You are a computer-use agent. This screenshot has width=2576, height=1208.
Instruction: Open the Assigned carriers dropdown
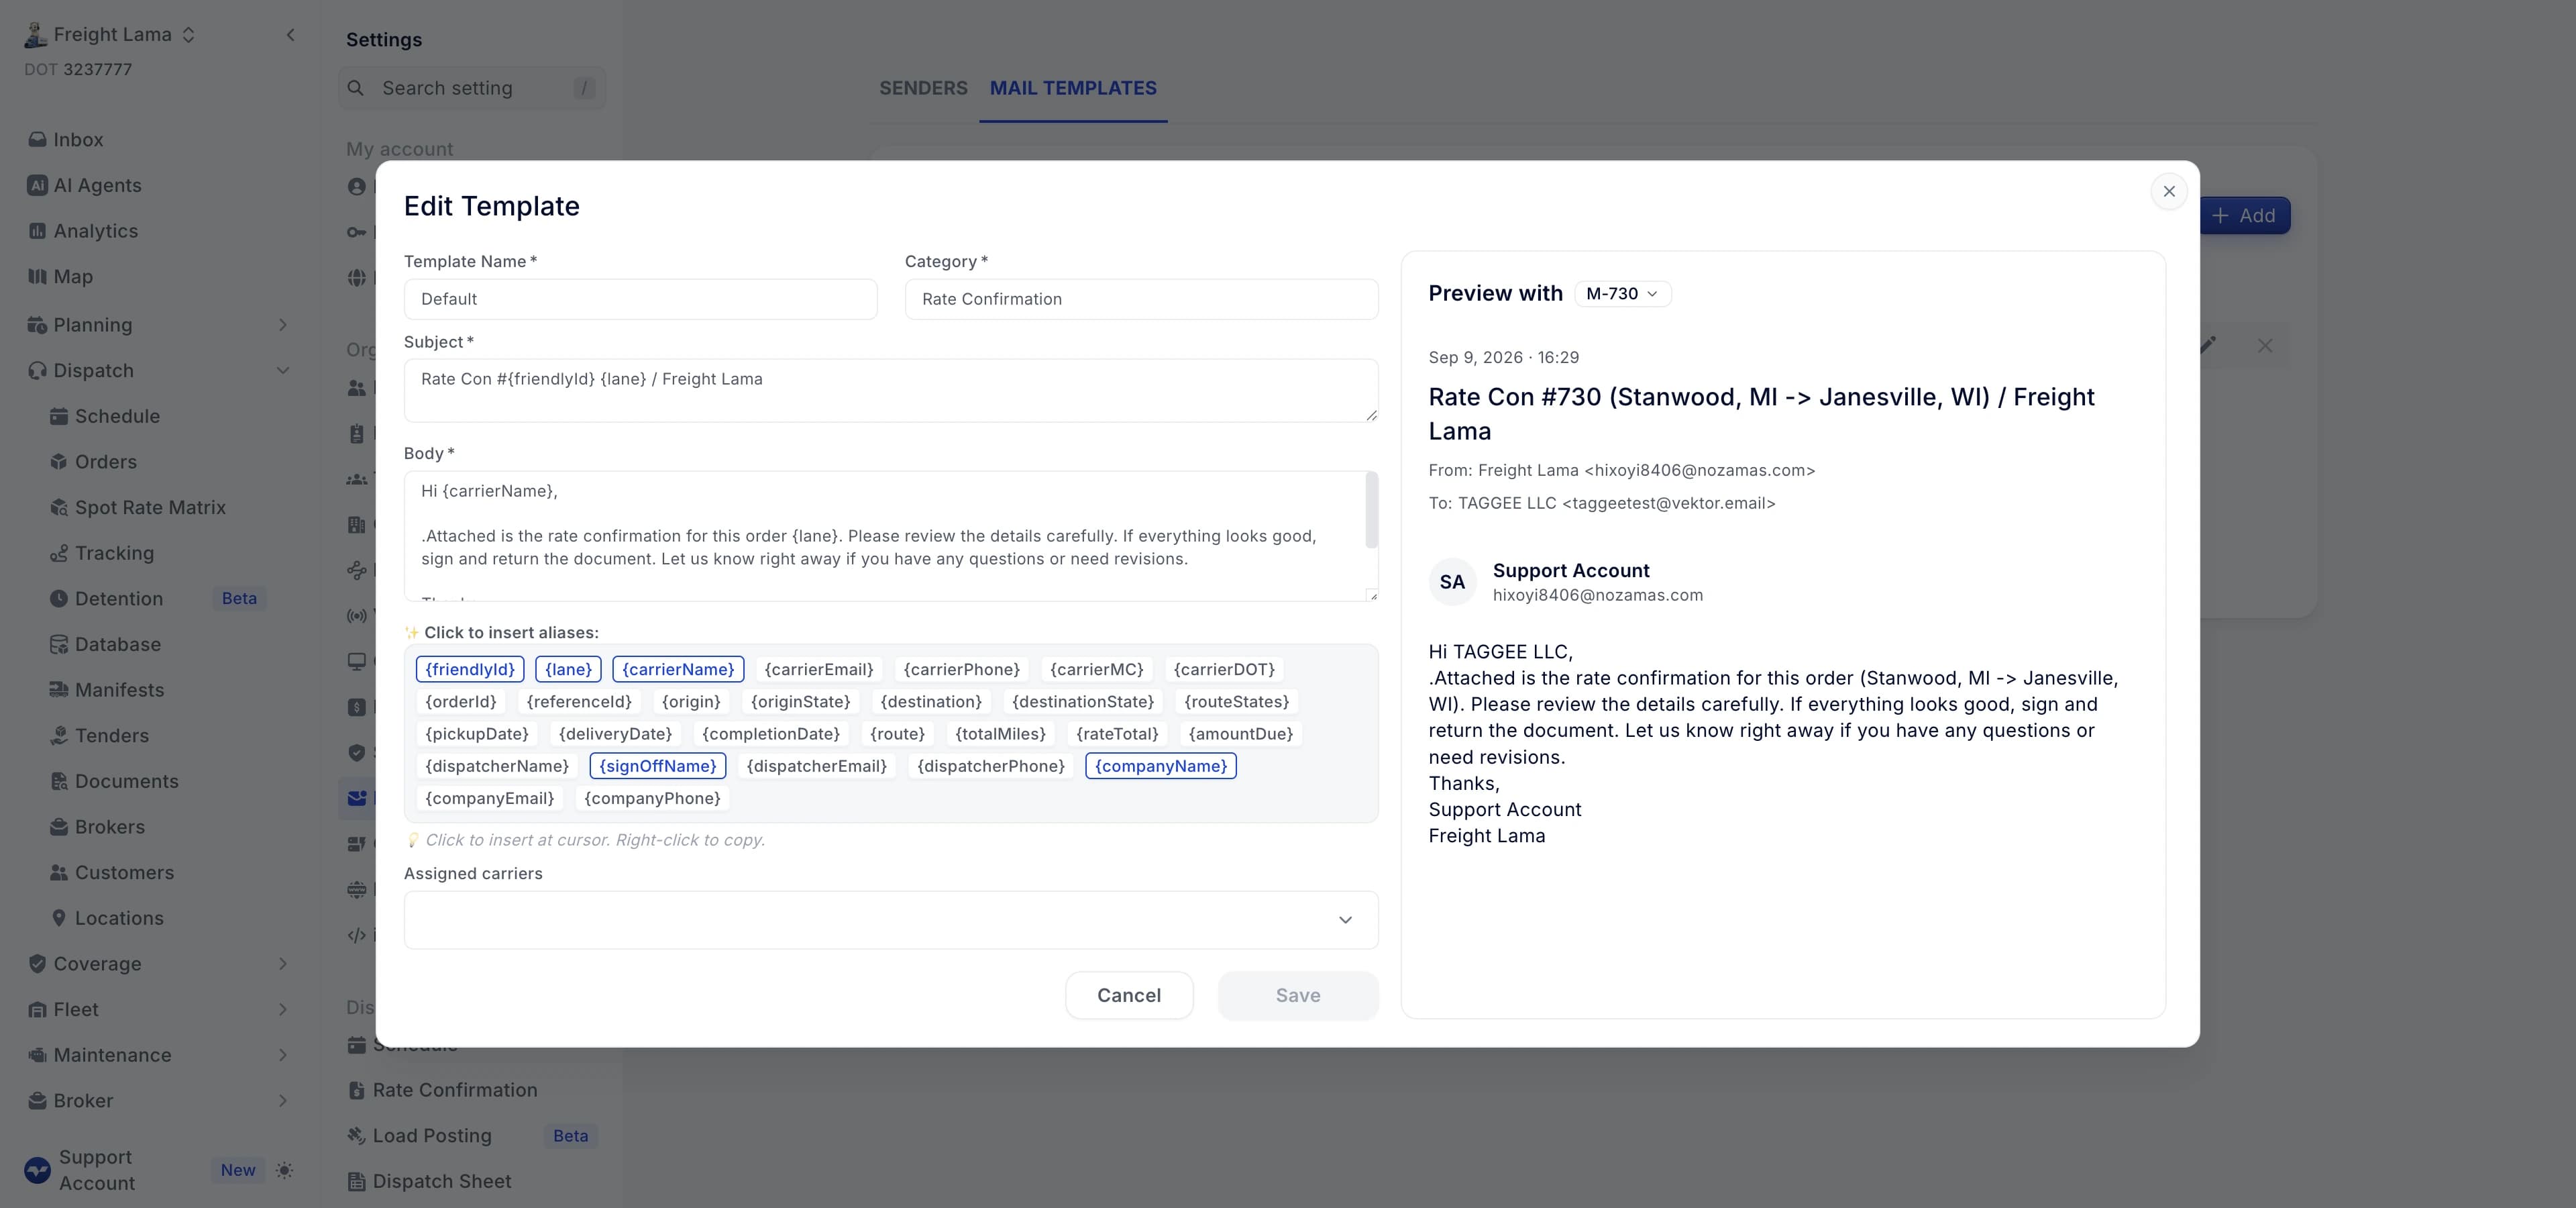(891, 920)
